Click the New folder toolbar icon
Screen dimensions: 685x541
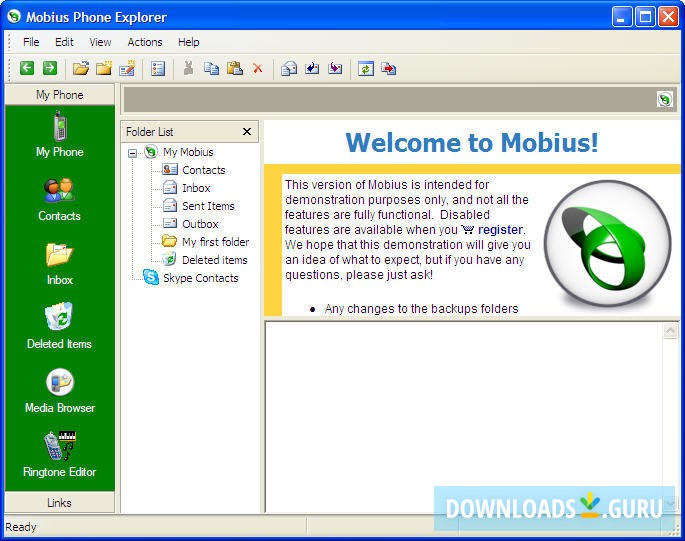pos(104,68)
